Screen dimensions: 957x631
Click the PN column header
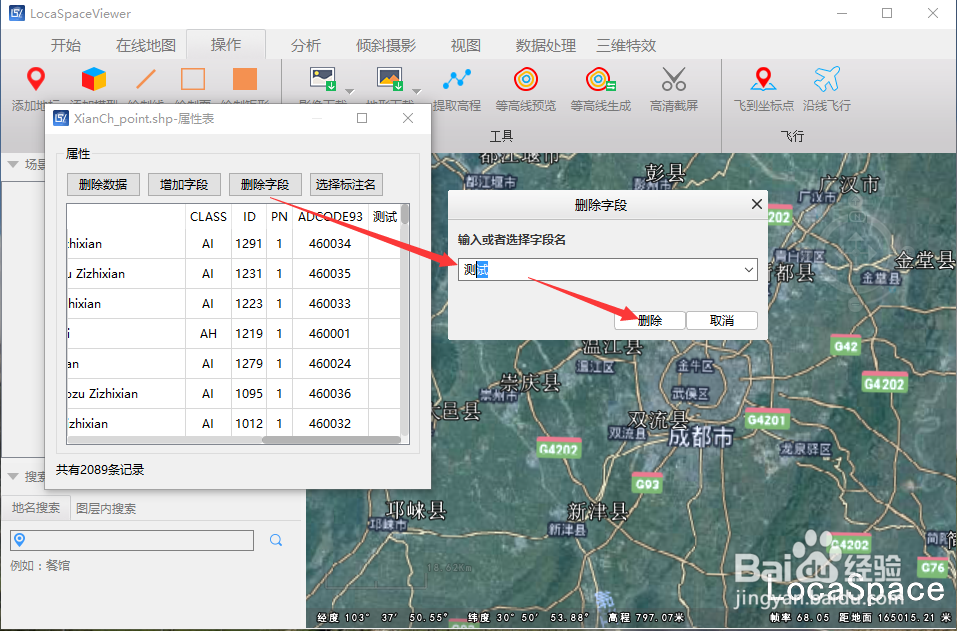coord(279,217)
